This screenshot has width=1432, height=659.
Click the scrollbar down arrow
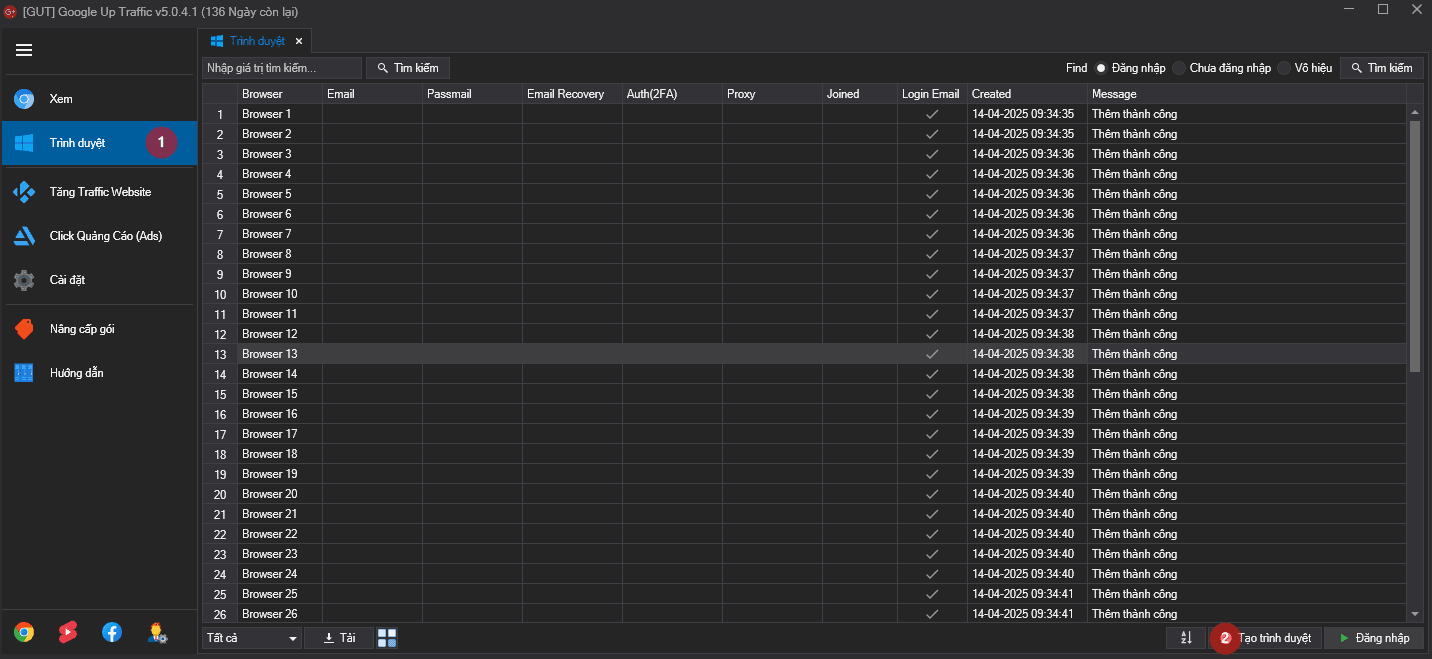(1414, 614)
